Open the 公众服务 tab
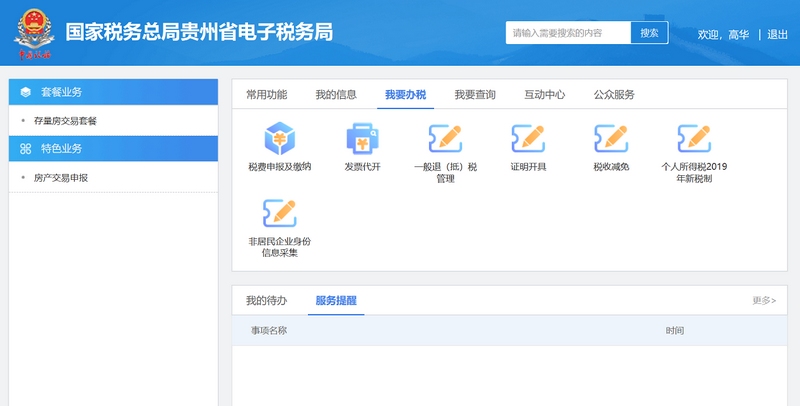800x406 pixels. (614, 94)
